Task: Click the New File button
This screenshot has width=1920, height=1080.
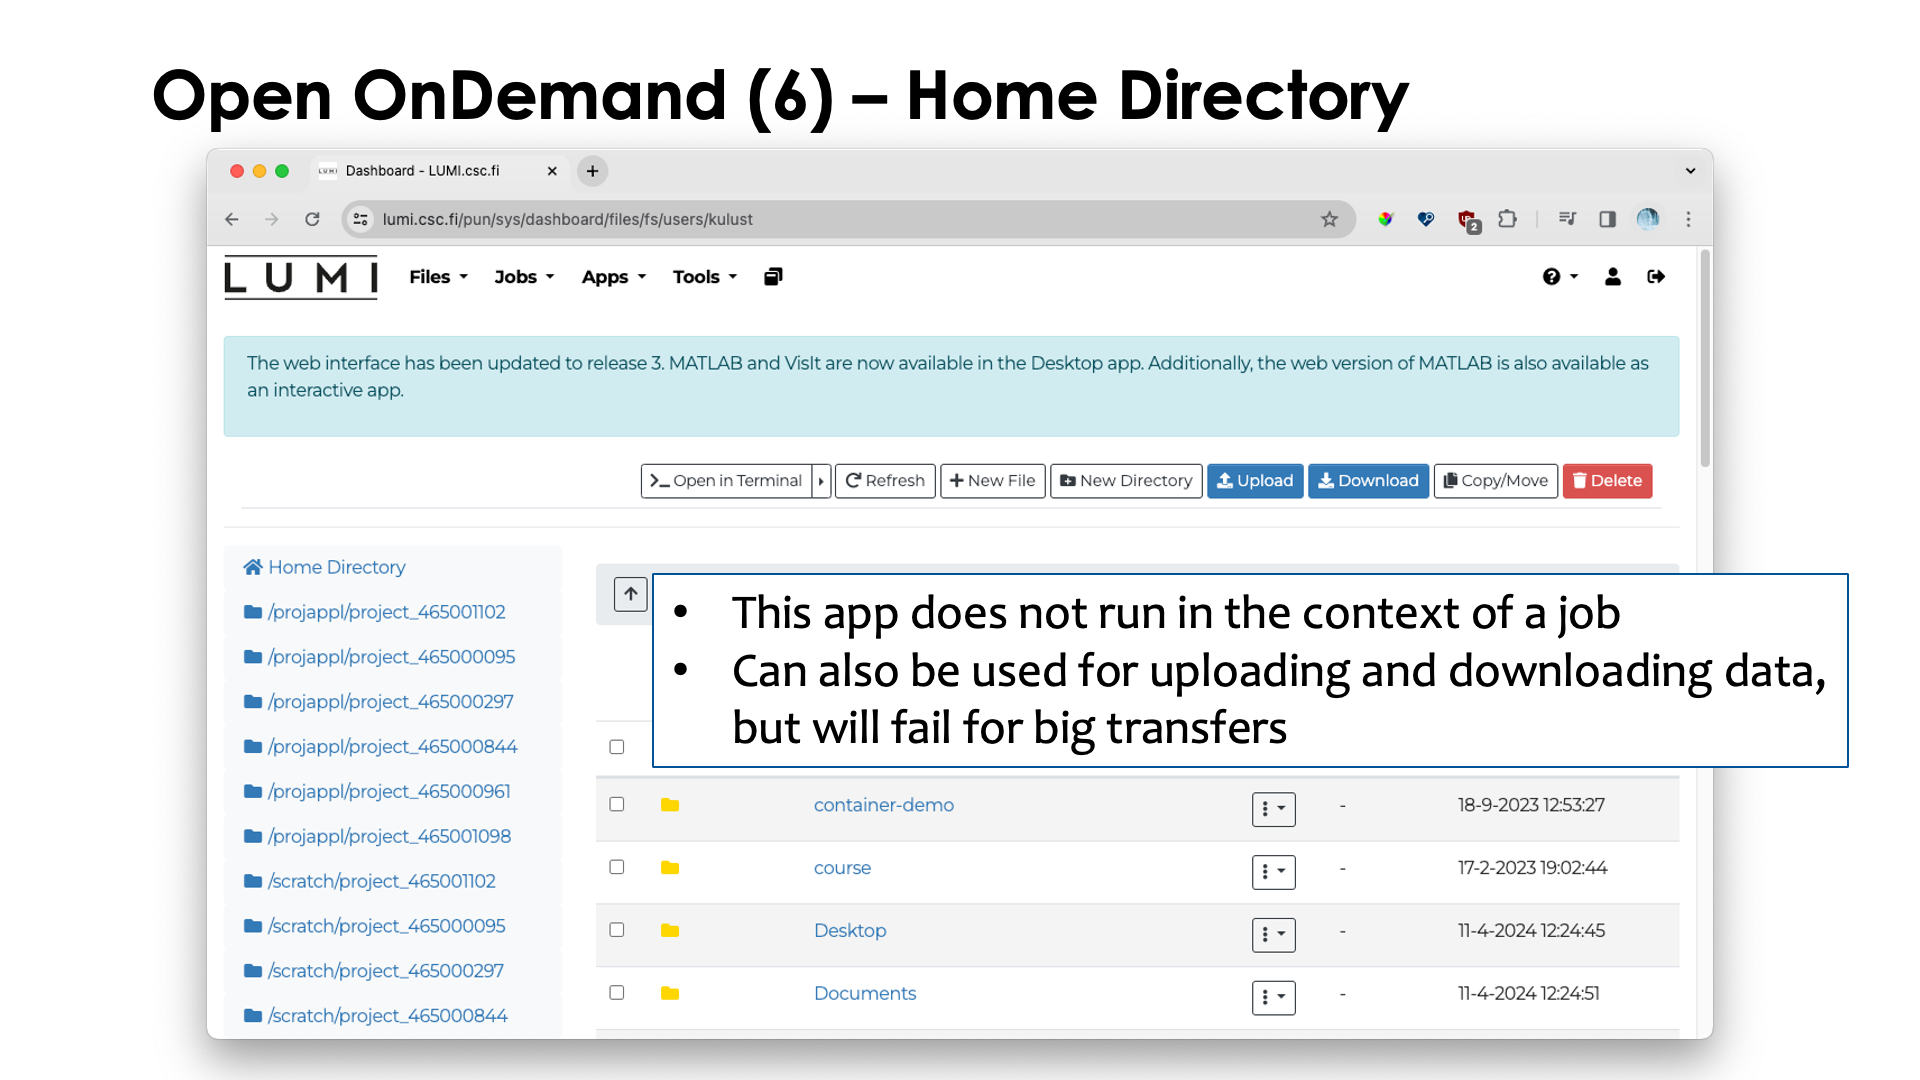Action: point(993,481)
